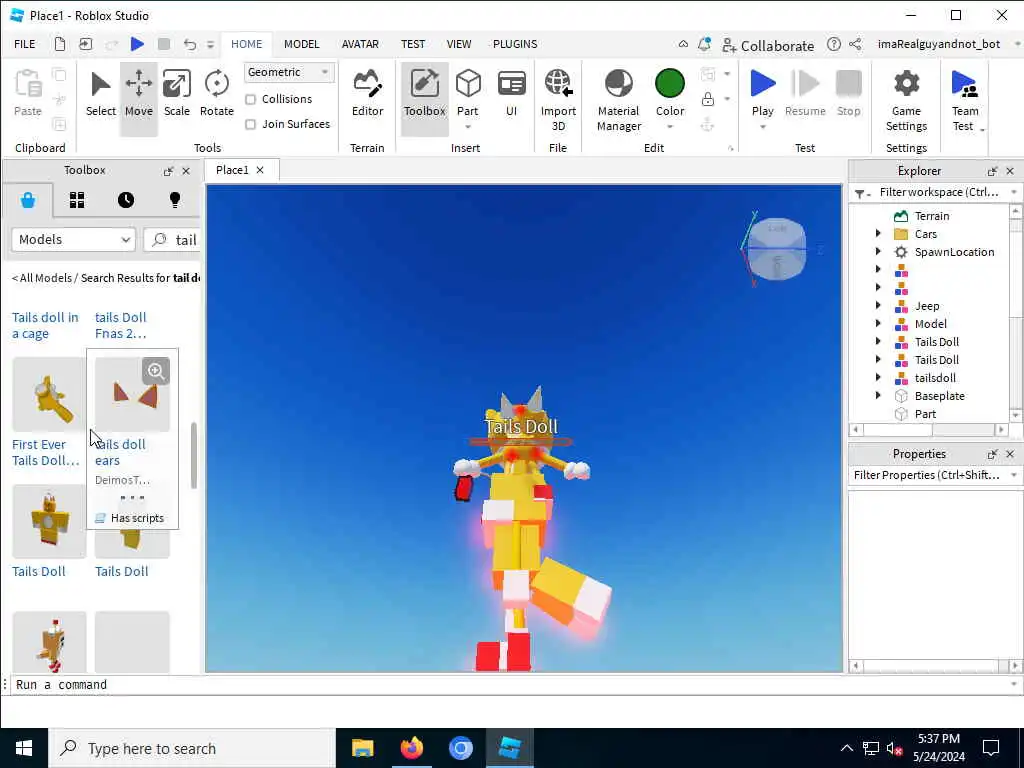
Task: Open the UI insert tool
Action: pos(511,95)
